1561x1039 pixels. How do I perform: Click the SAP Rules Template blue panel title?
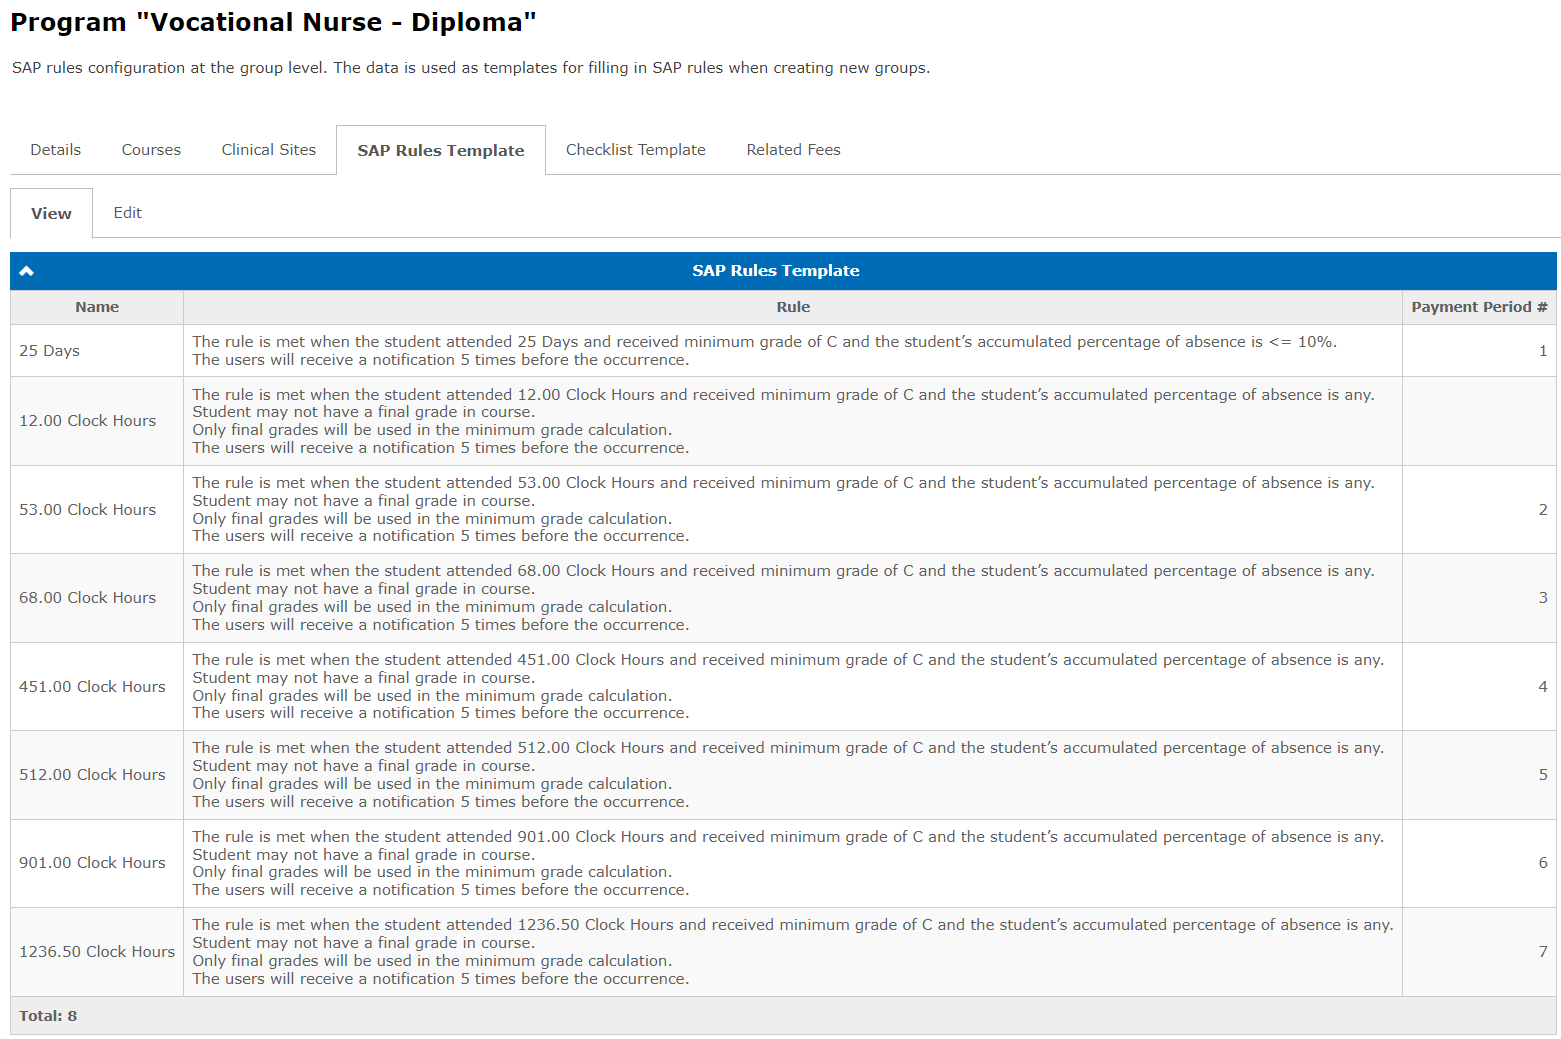pyautogui.click(x=776, y=271)
